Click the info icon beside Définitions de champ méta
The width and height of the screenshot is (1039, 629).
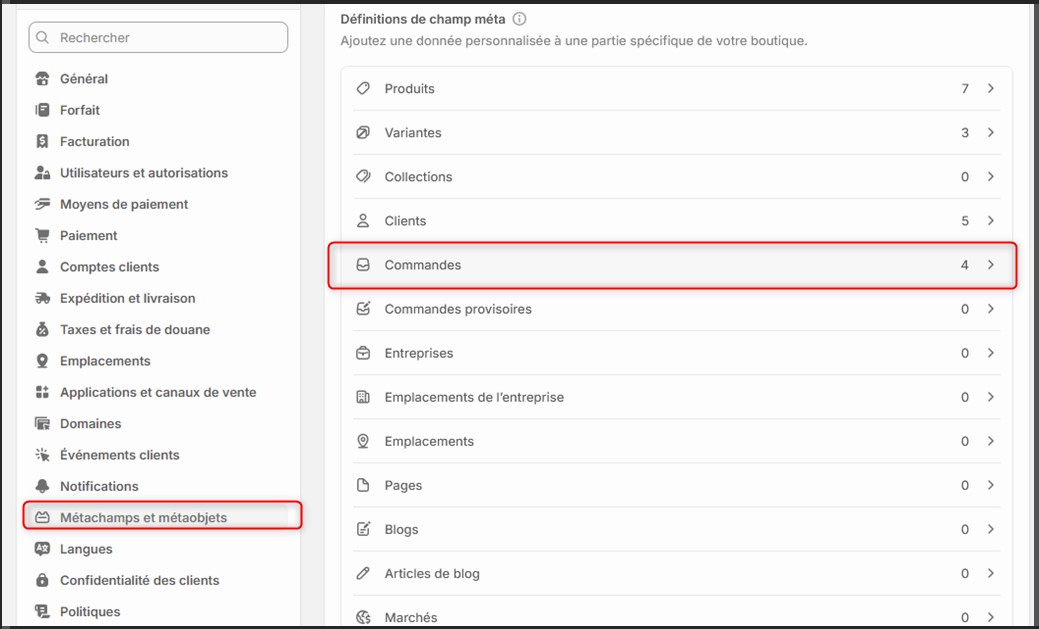[520, 19]
